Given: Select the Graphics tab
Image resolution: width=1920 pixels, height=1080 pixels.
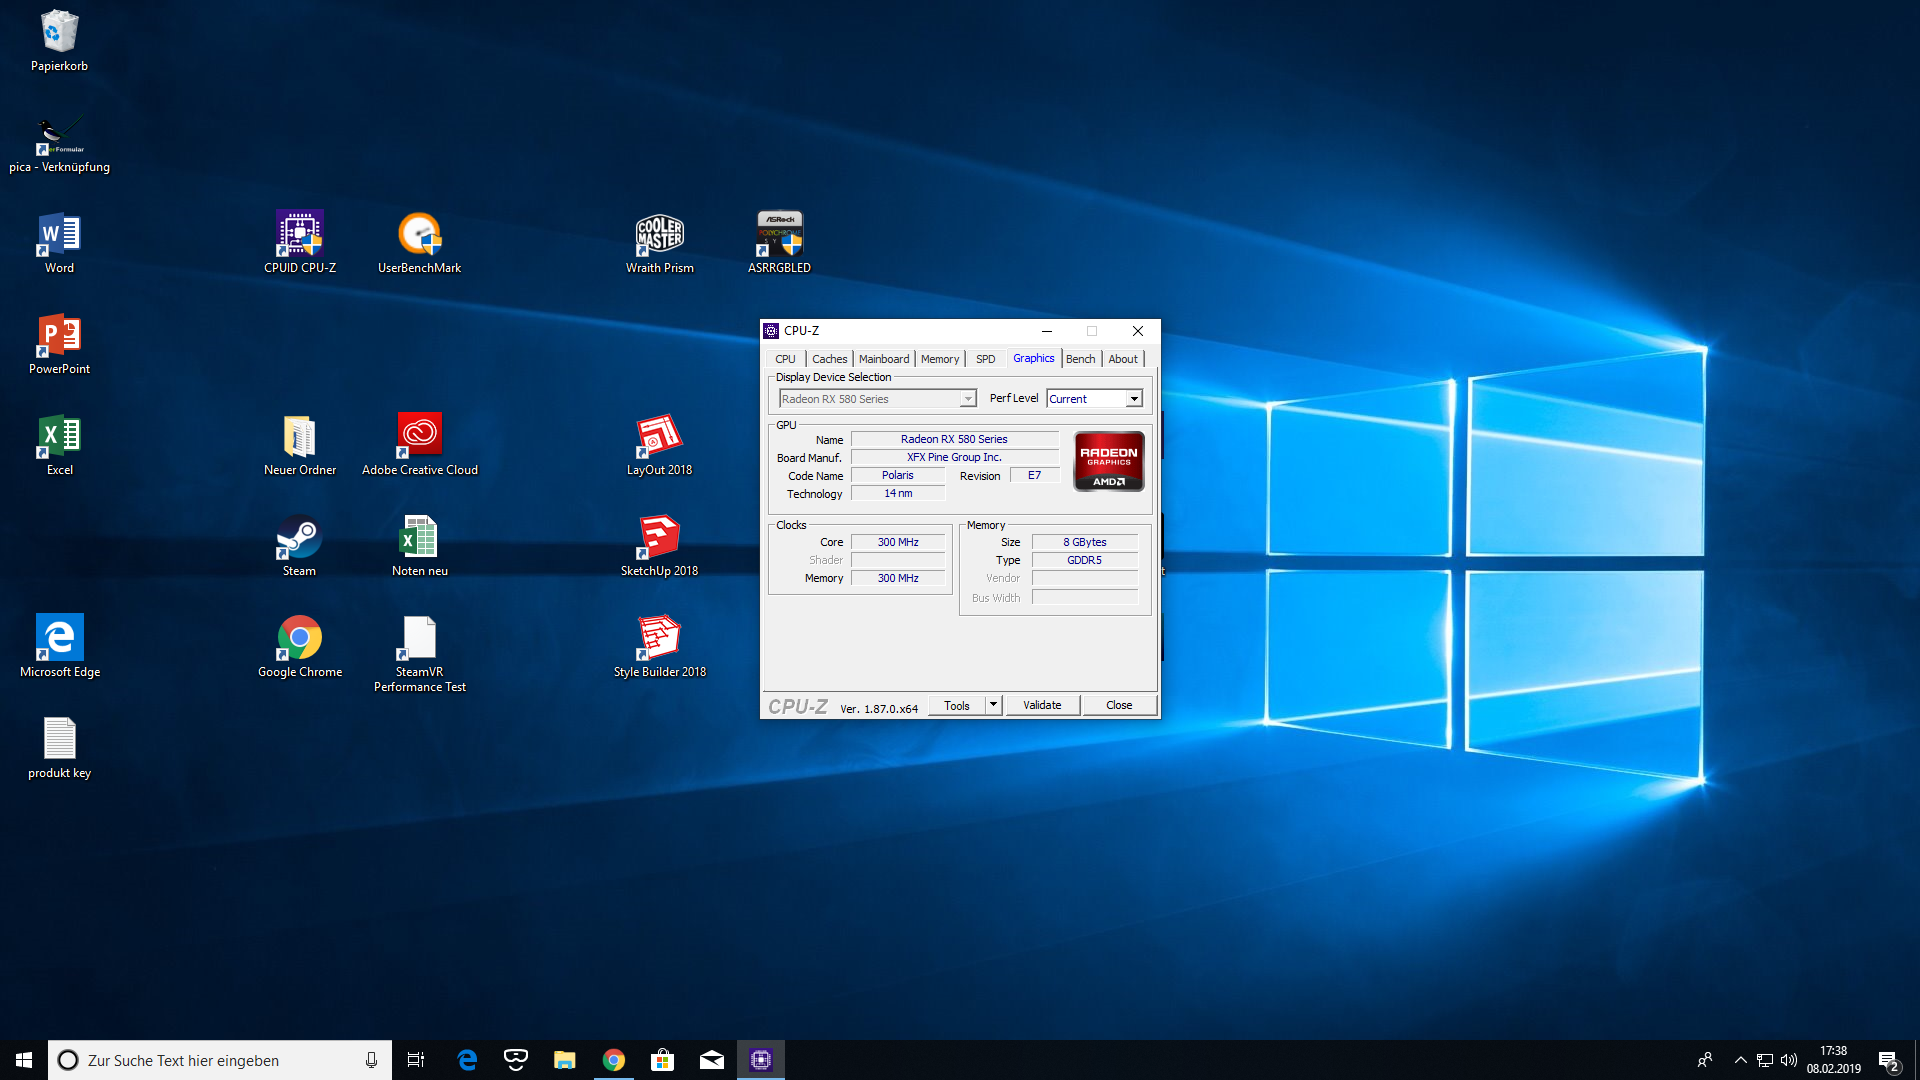Looking at the screenshot, I should (x=1033, y=358).
